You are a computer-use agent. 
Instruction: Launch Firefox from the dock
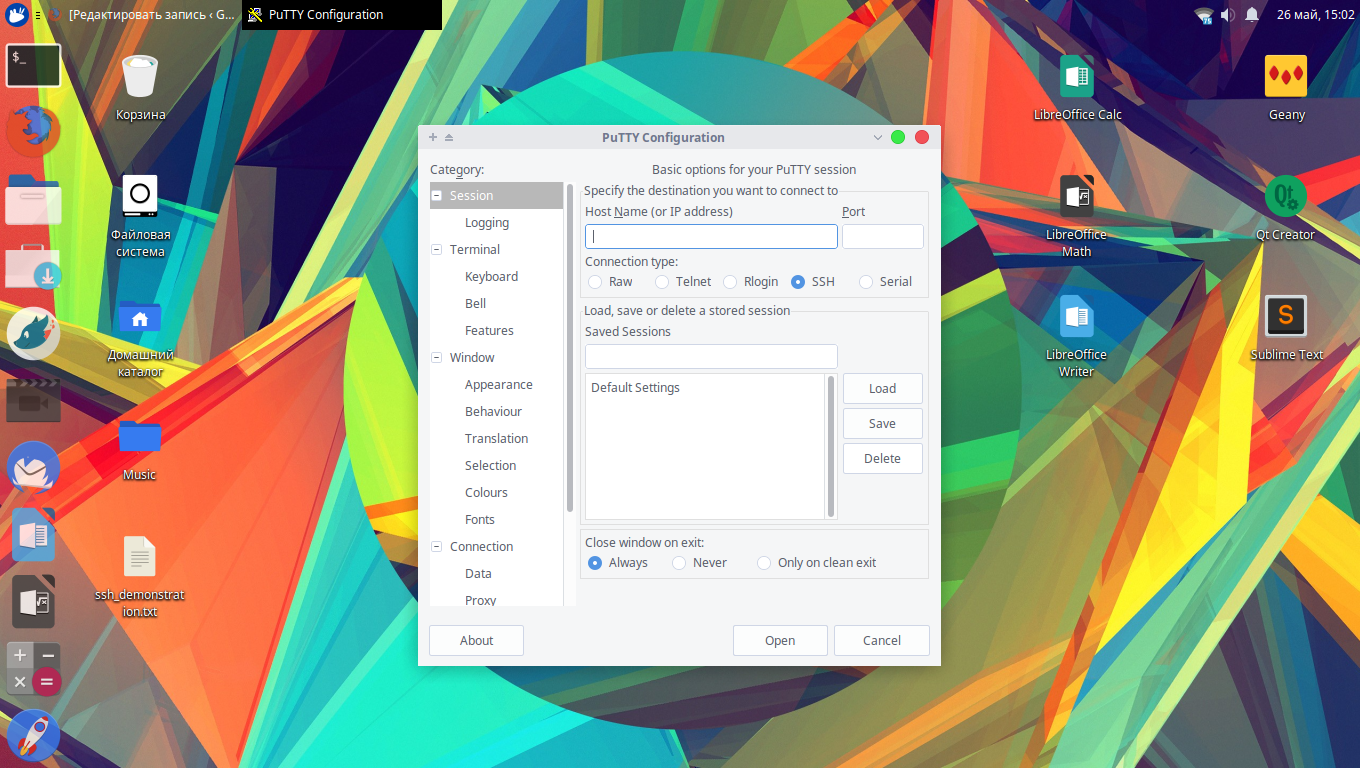coord(34,130)
